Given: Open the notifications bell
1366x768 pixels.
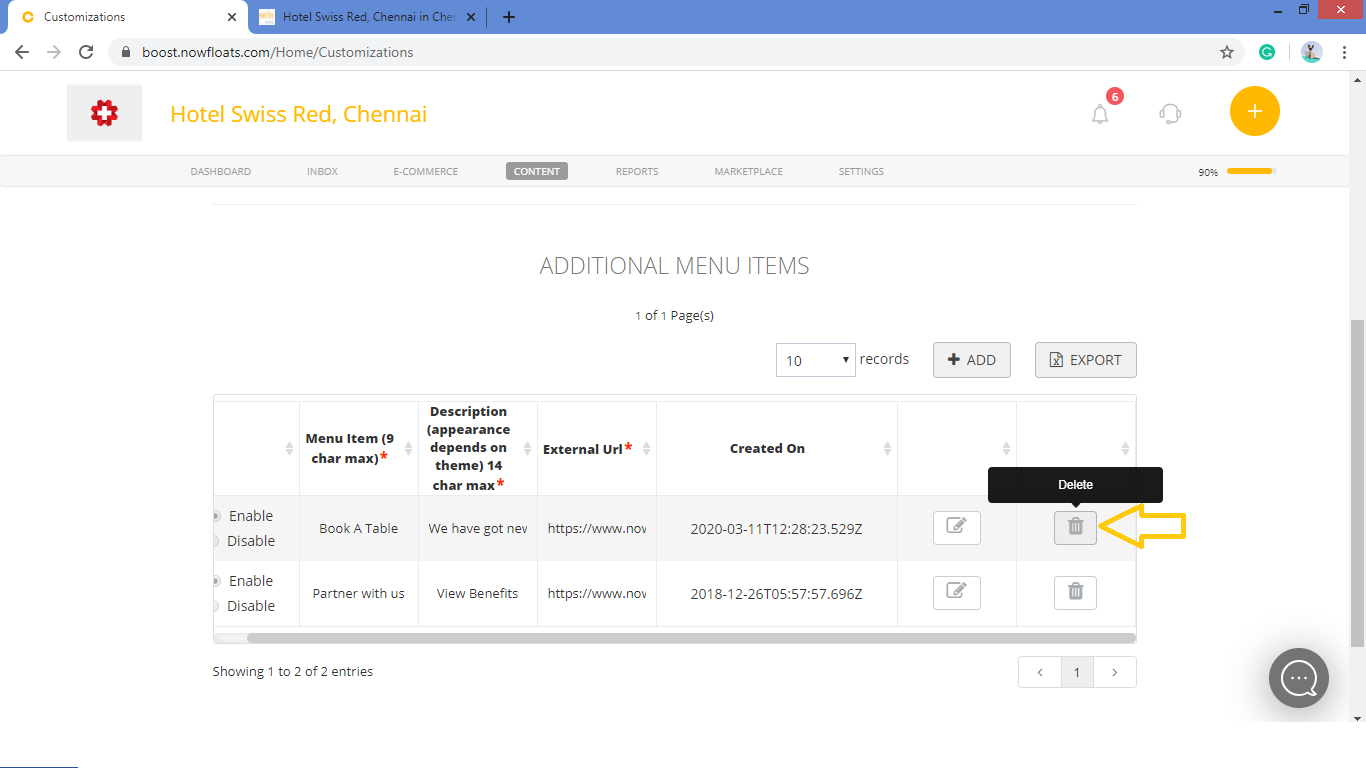Looking at the screenshot, I should click(x=1100, y=113).
